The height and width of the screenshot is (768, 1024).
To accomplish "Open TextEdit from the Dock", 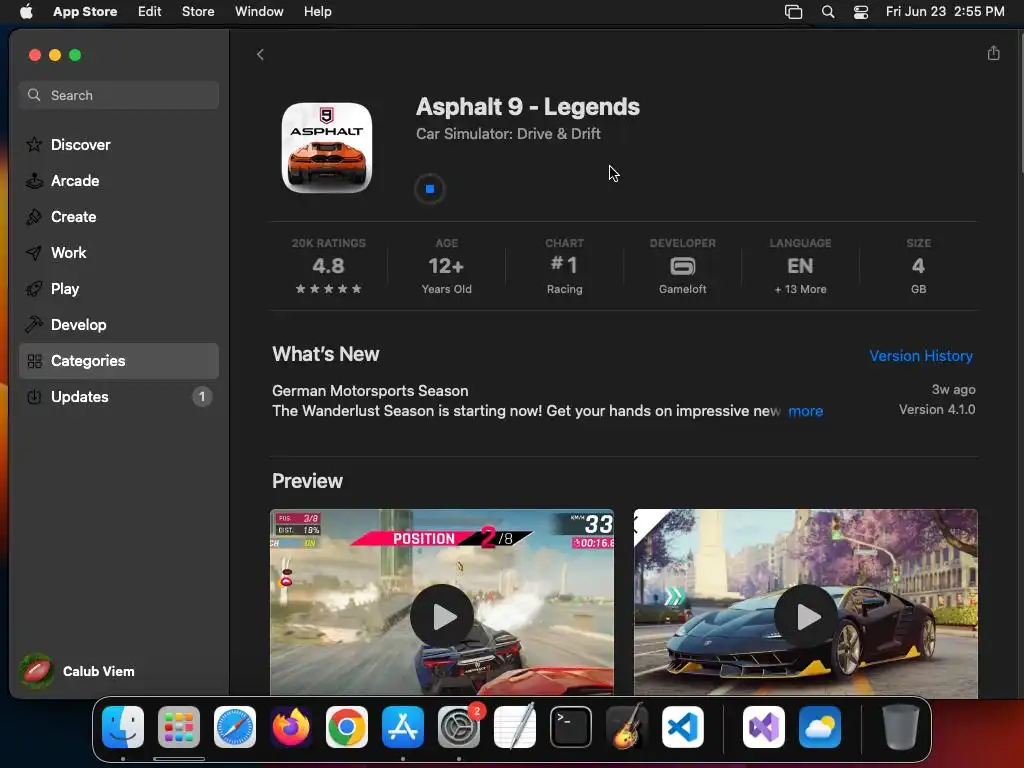I will (515, 727).
